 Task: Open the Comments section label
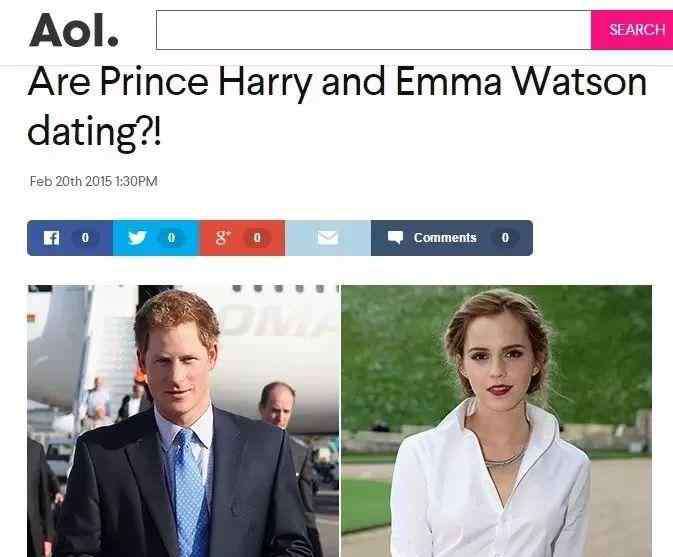[445, 238]
